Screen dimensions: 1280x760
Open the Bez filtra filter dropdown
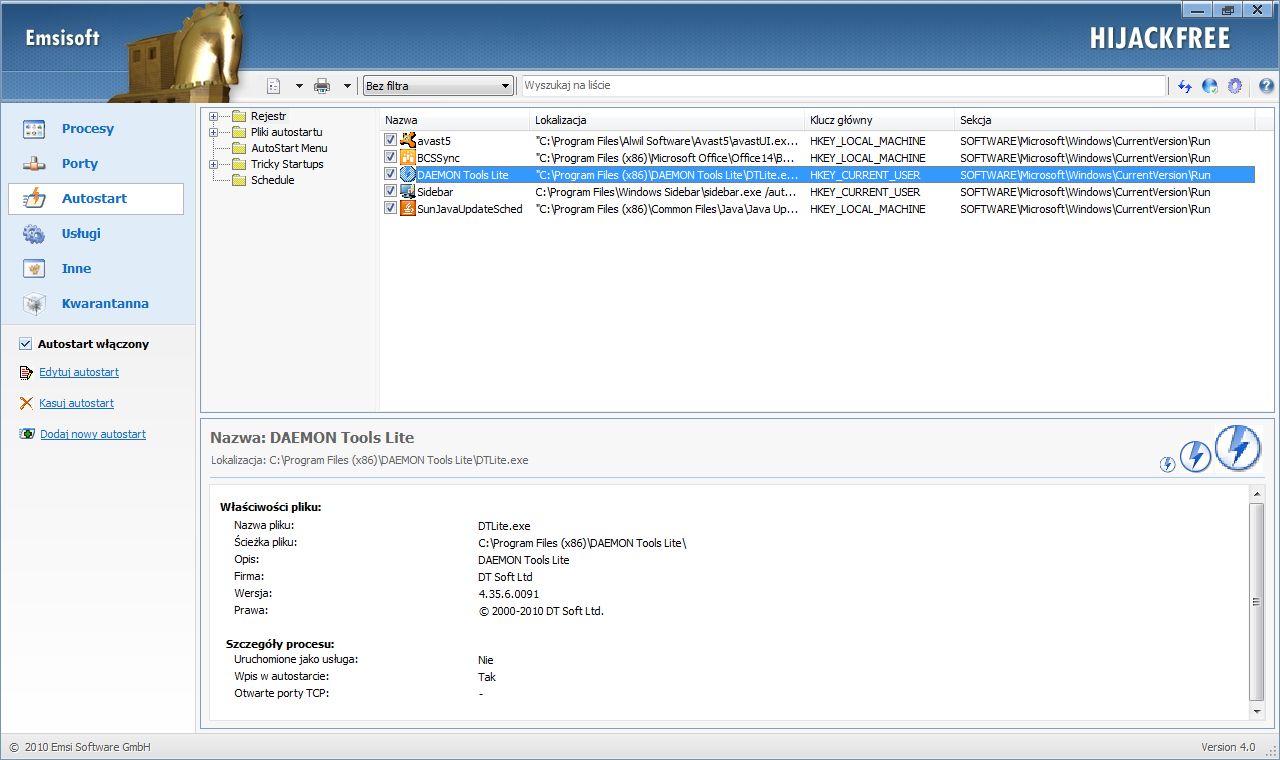pyautogui.click(x=438, y=86)
